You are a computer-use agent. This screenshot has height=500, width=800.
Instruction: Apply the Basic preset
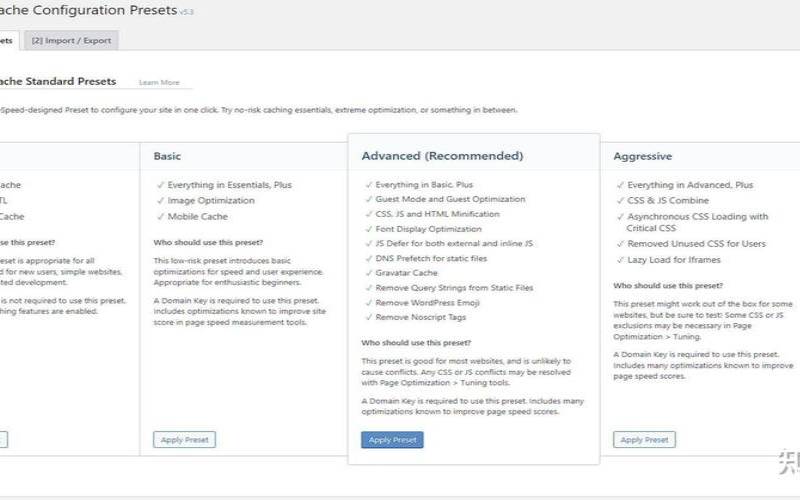click(184, 439)
